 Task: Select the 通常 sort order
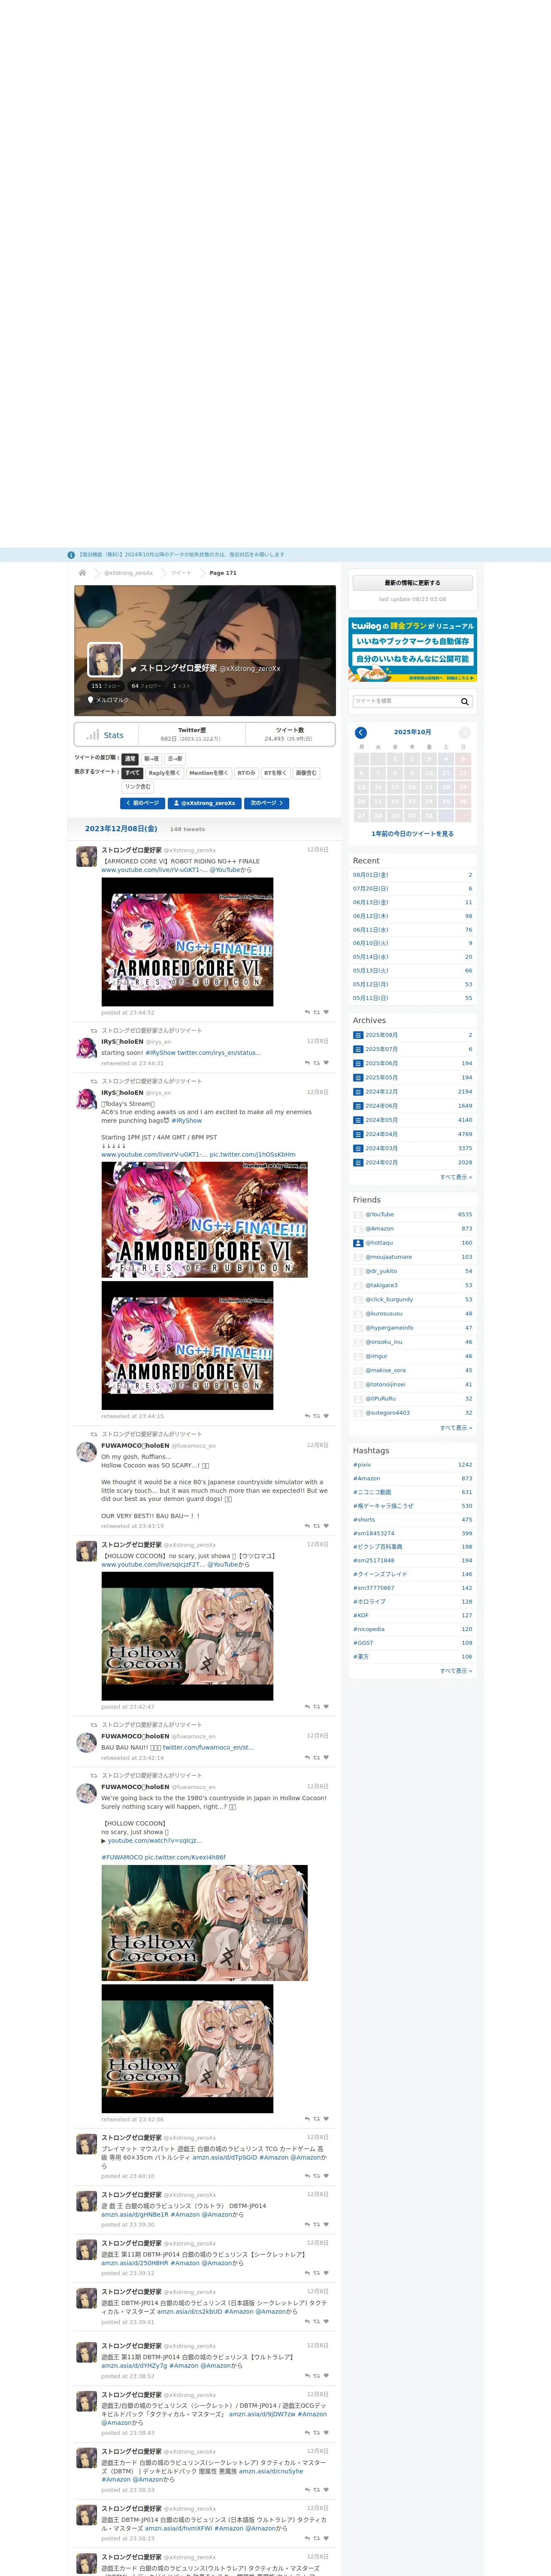click(130, 759)
